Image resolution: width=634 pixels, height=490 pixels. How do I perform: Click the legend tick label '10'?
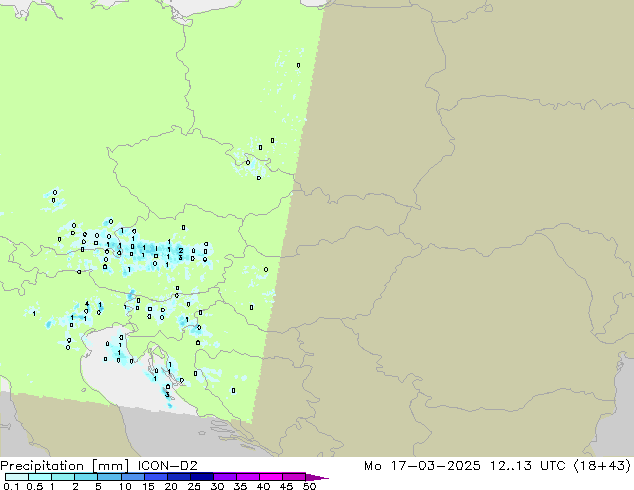(x=125, y=486)
